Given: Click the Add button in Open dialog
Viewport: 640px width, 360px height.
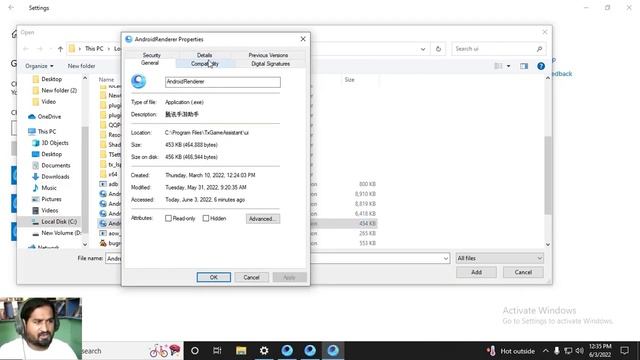Looking at the screenshot, I should tap(476, 272).
